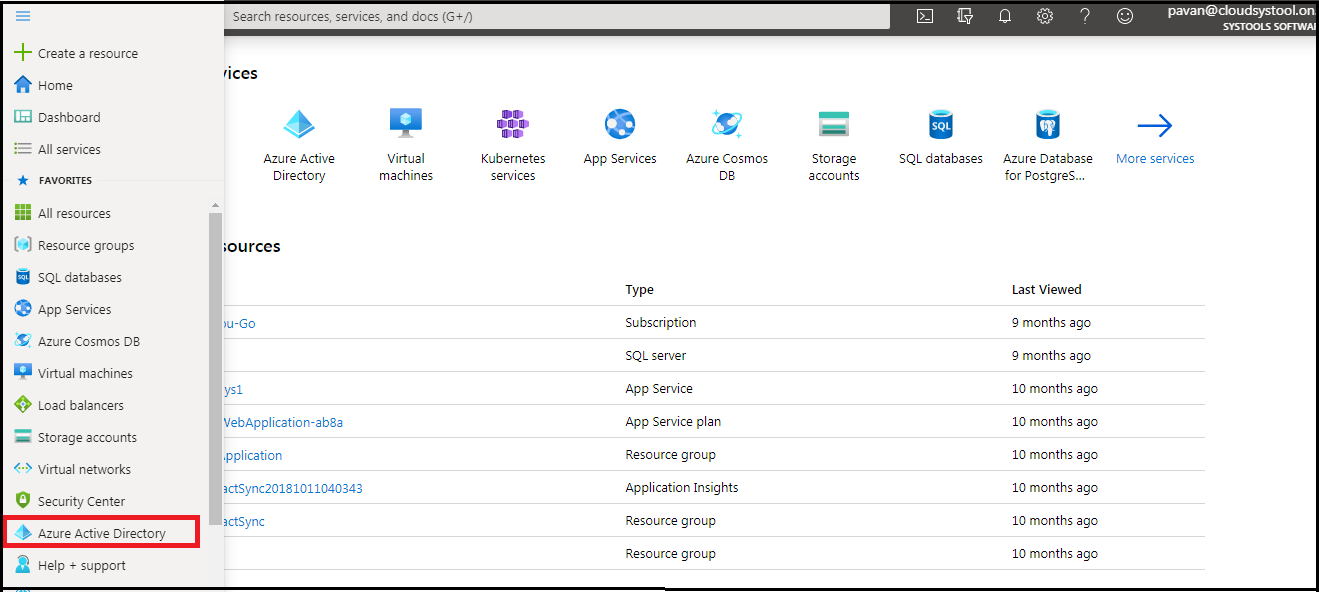This screenshot has width=1319, height=592.
Task: Open portal settings gear icon
Action: (x=1045, y=16)
